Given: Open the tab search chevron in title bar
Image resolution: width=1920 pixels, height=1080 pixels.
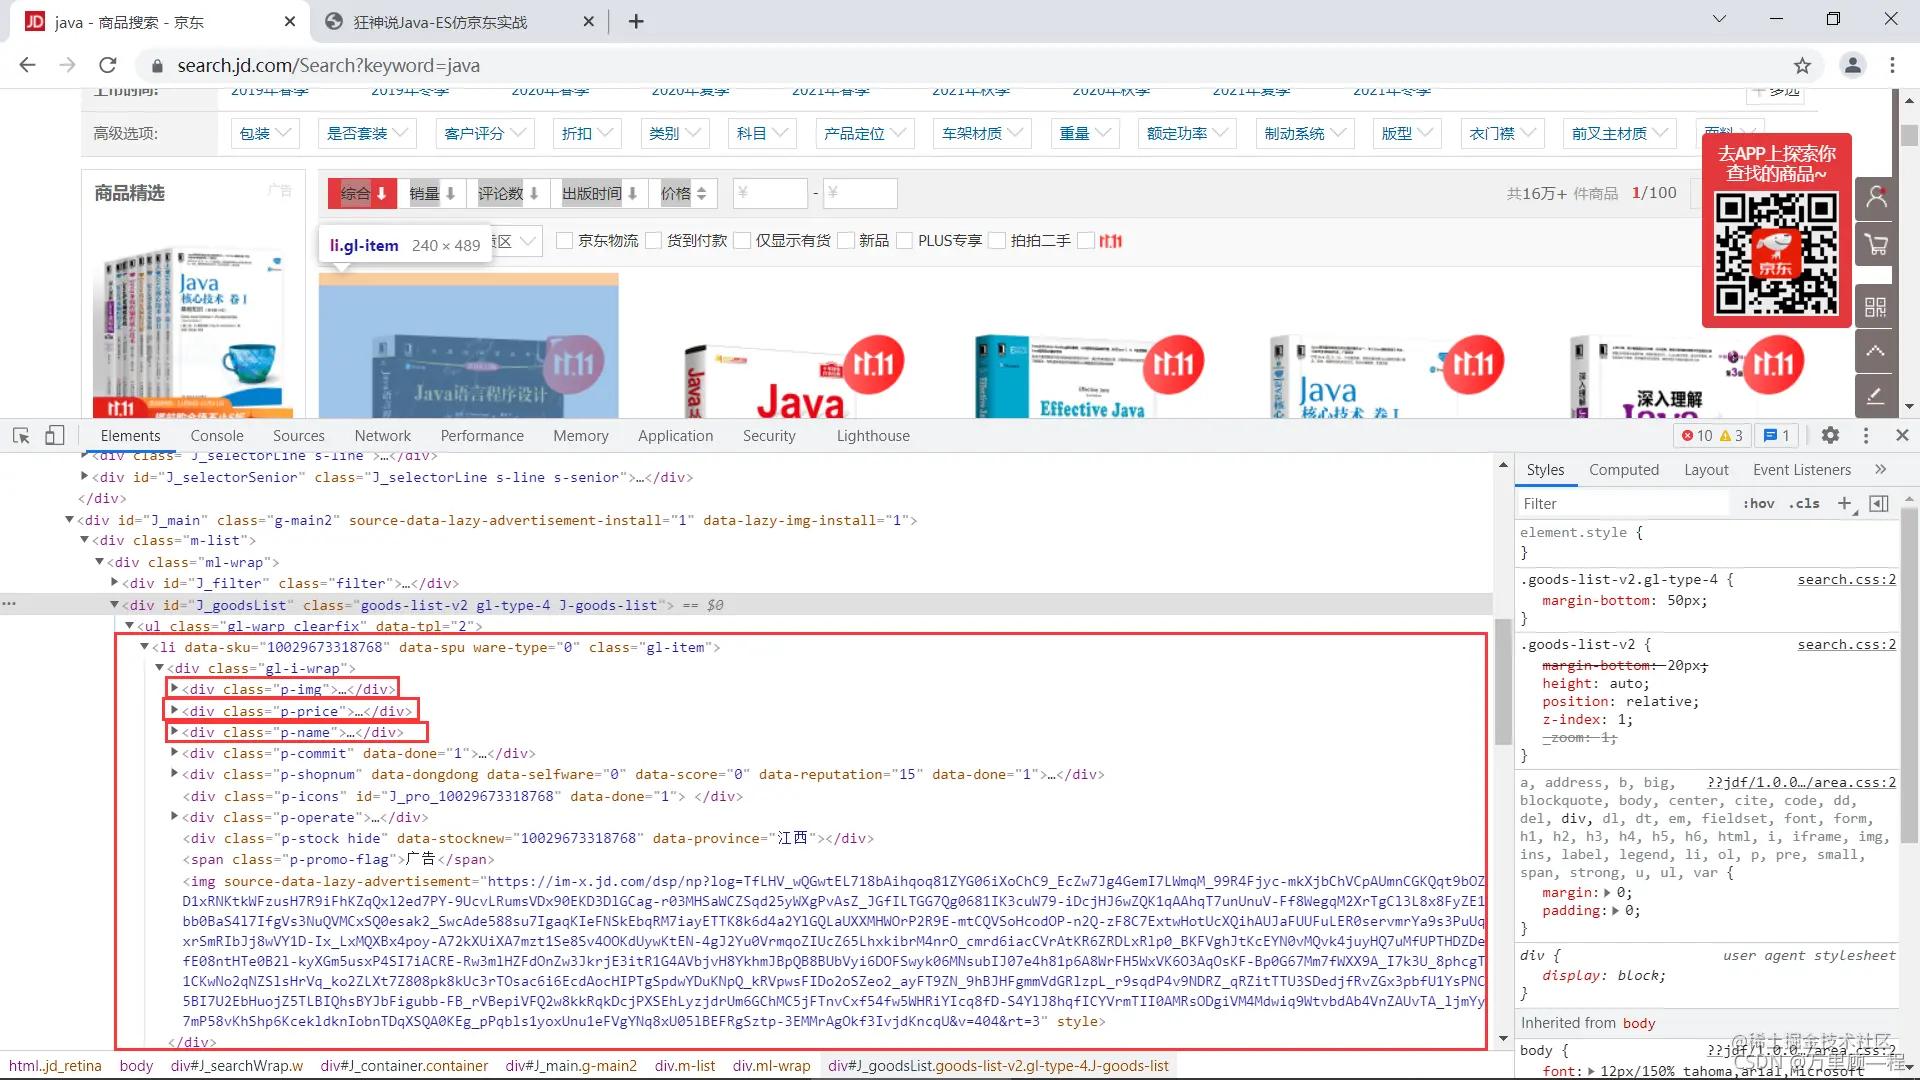Looking at the screenshot, I should click(x=1719, y=19).
